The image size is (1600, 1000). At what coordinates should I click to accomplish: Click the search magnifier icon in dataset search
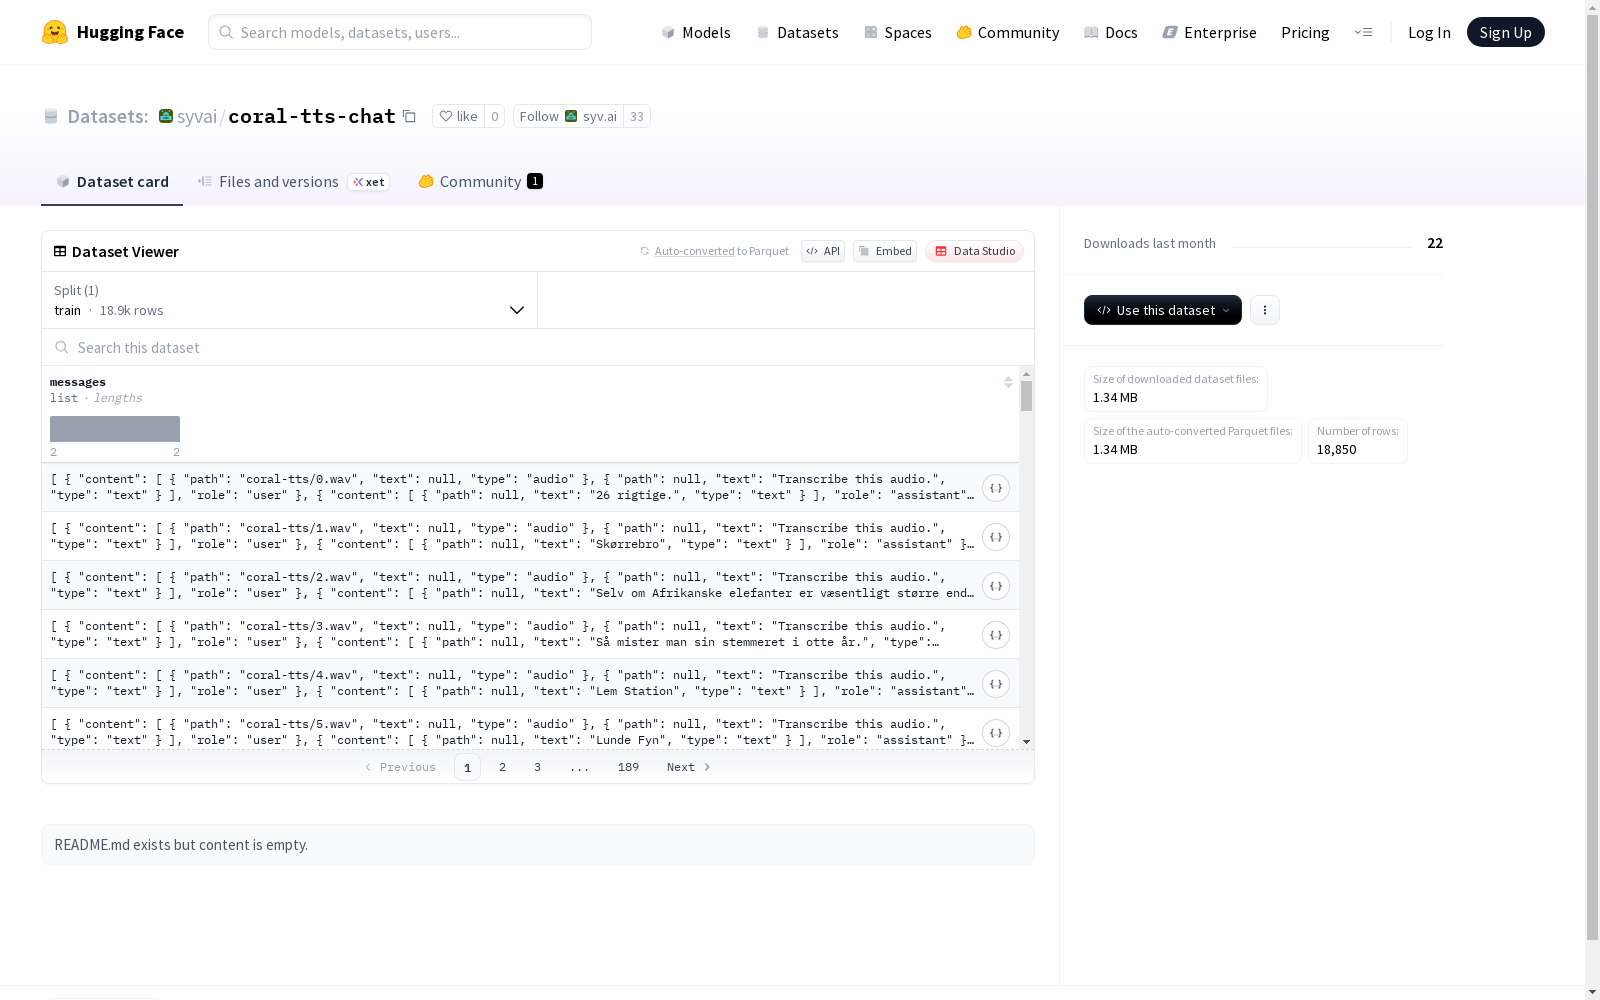[x=62, y=347]
